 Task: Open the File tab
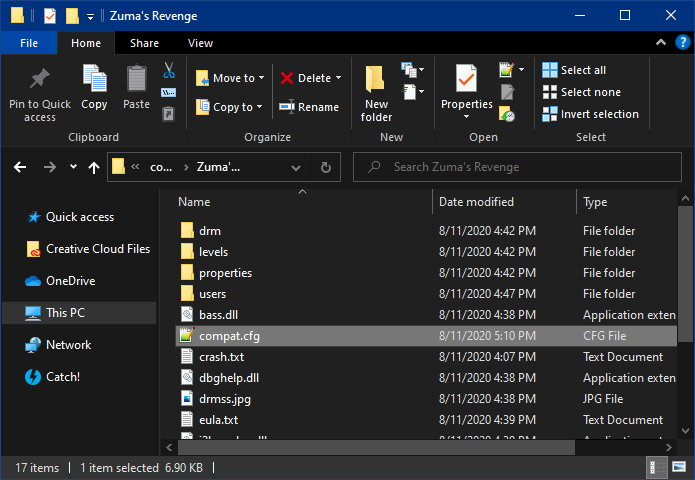[x=29, y=43]
